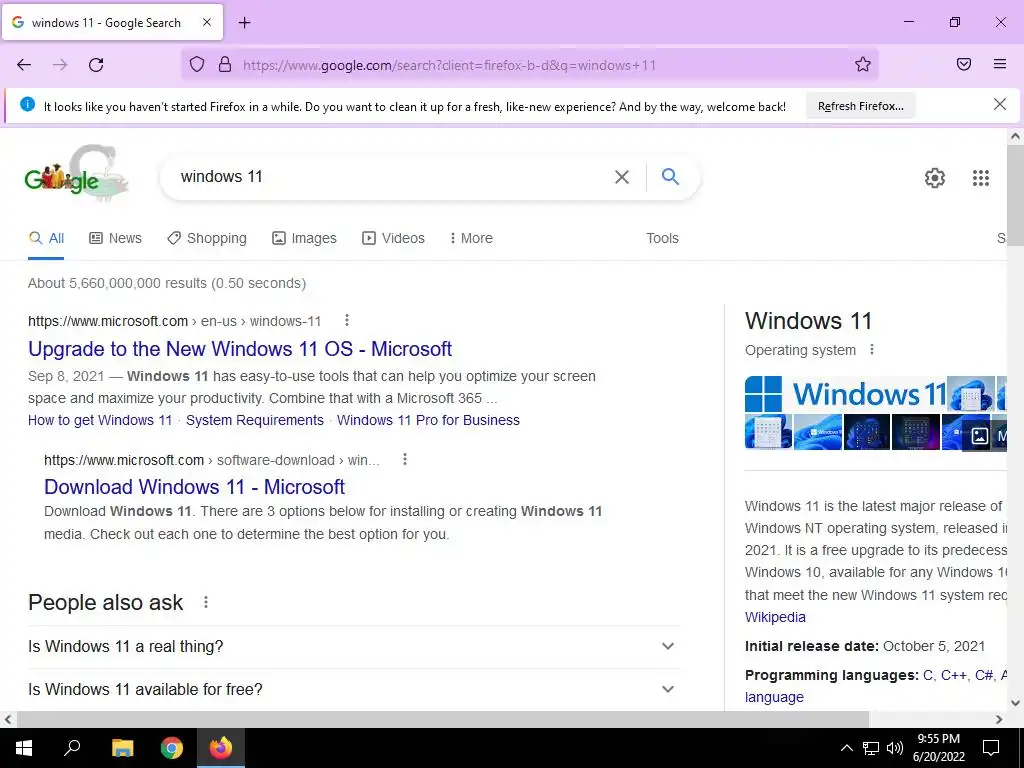
Task: Launch Google Chrome from the taskbar
Action: (x=172, y=748)
